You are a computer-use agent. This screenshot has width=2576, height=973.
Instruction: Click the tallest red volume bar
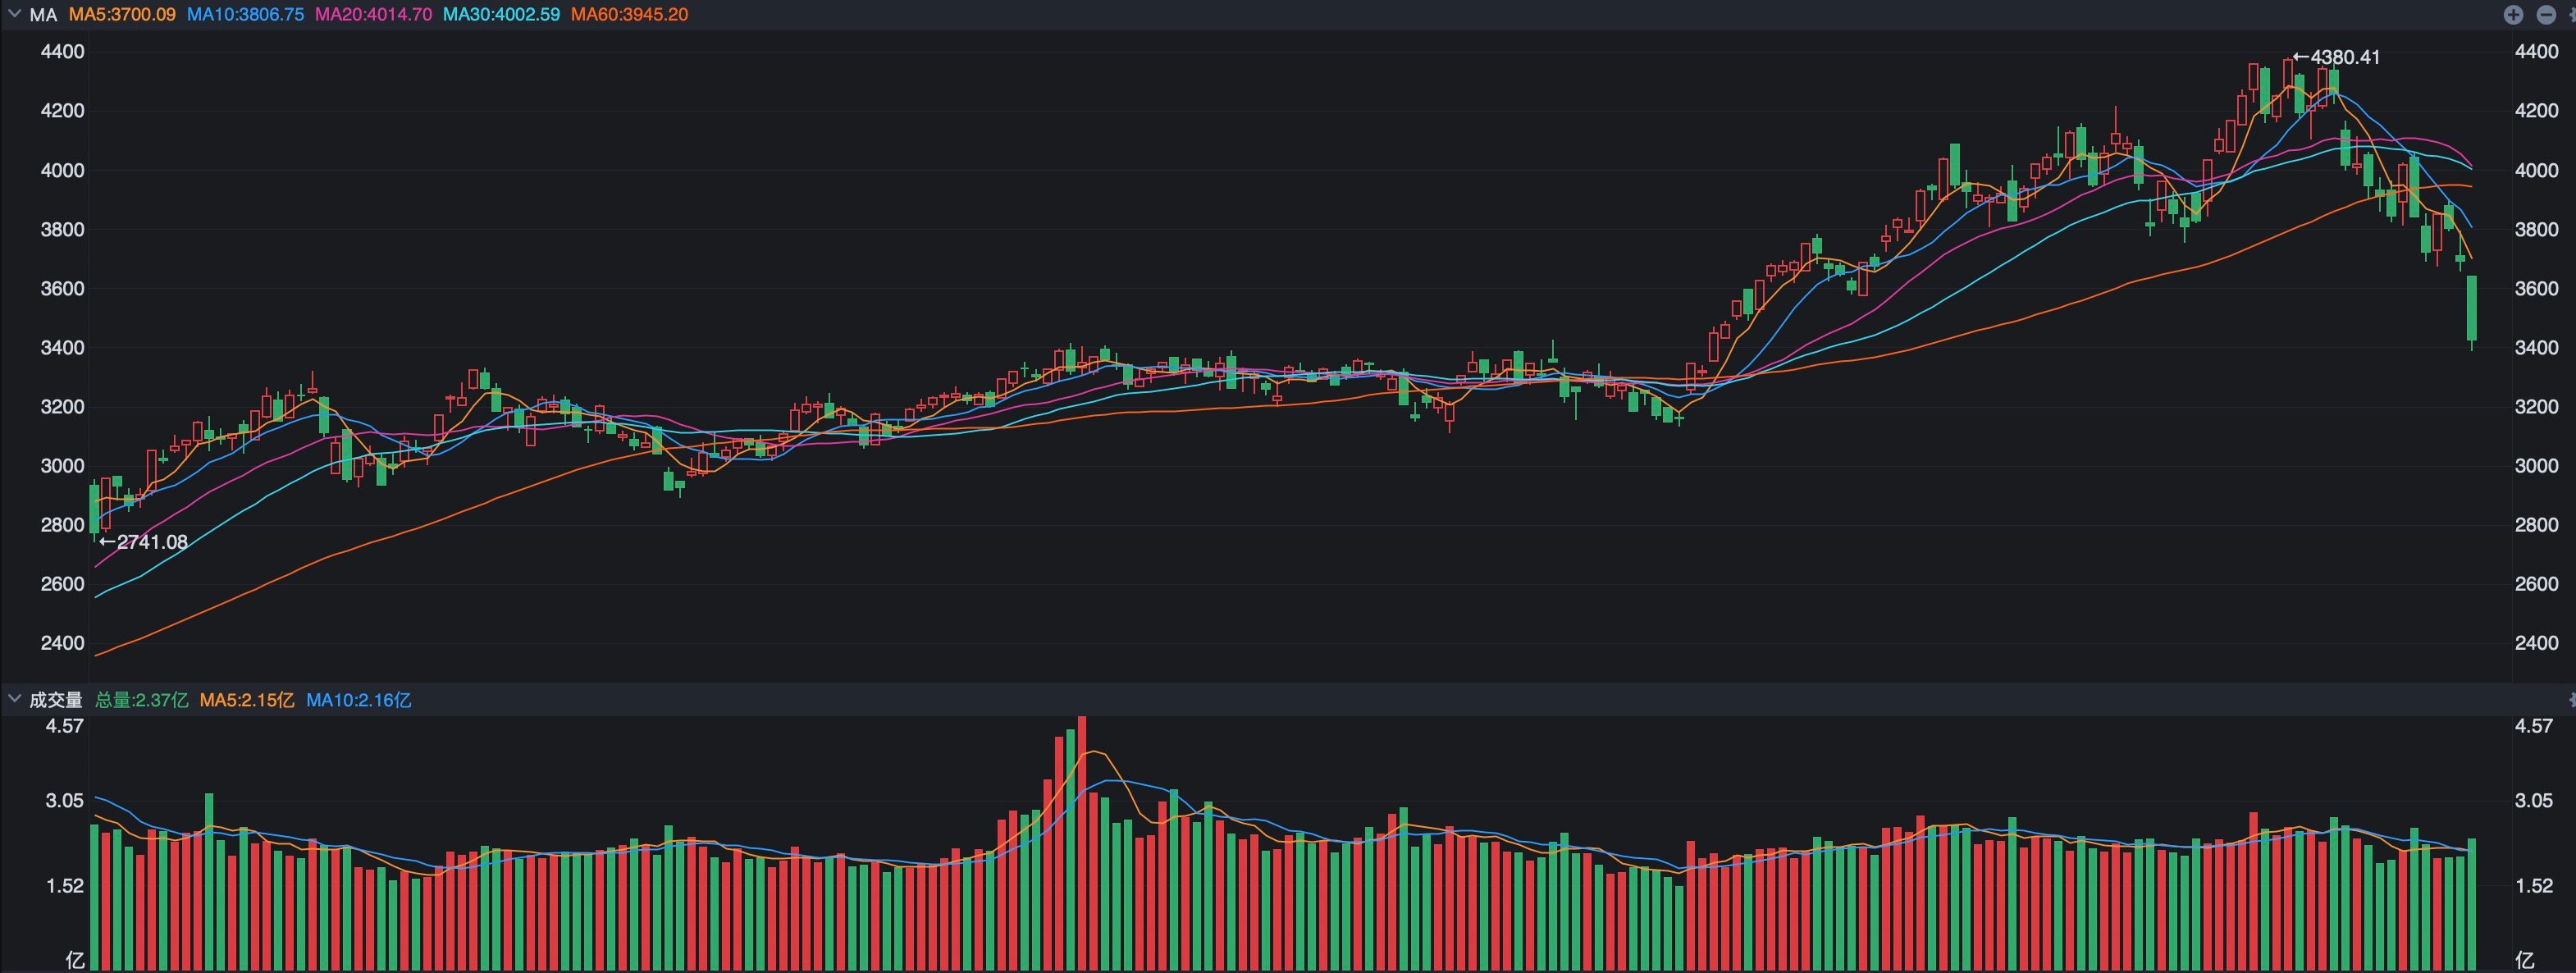tap(1082, 843)
